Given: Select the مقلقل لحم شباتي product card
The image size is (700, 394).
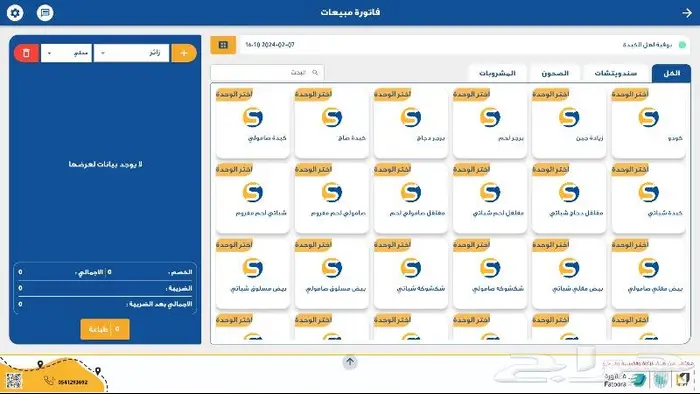Looking at the screenshot, I should pyautogui.click(x=490, y=198).
